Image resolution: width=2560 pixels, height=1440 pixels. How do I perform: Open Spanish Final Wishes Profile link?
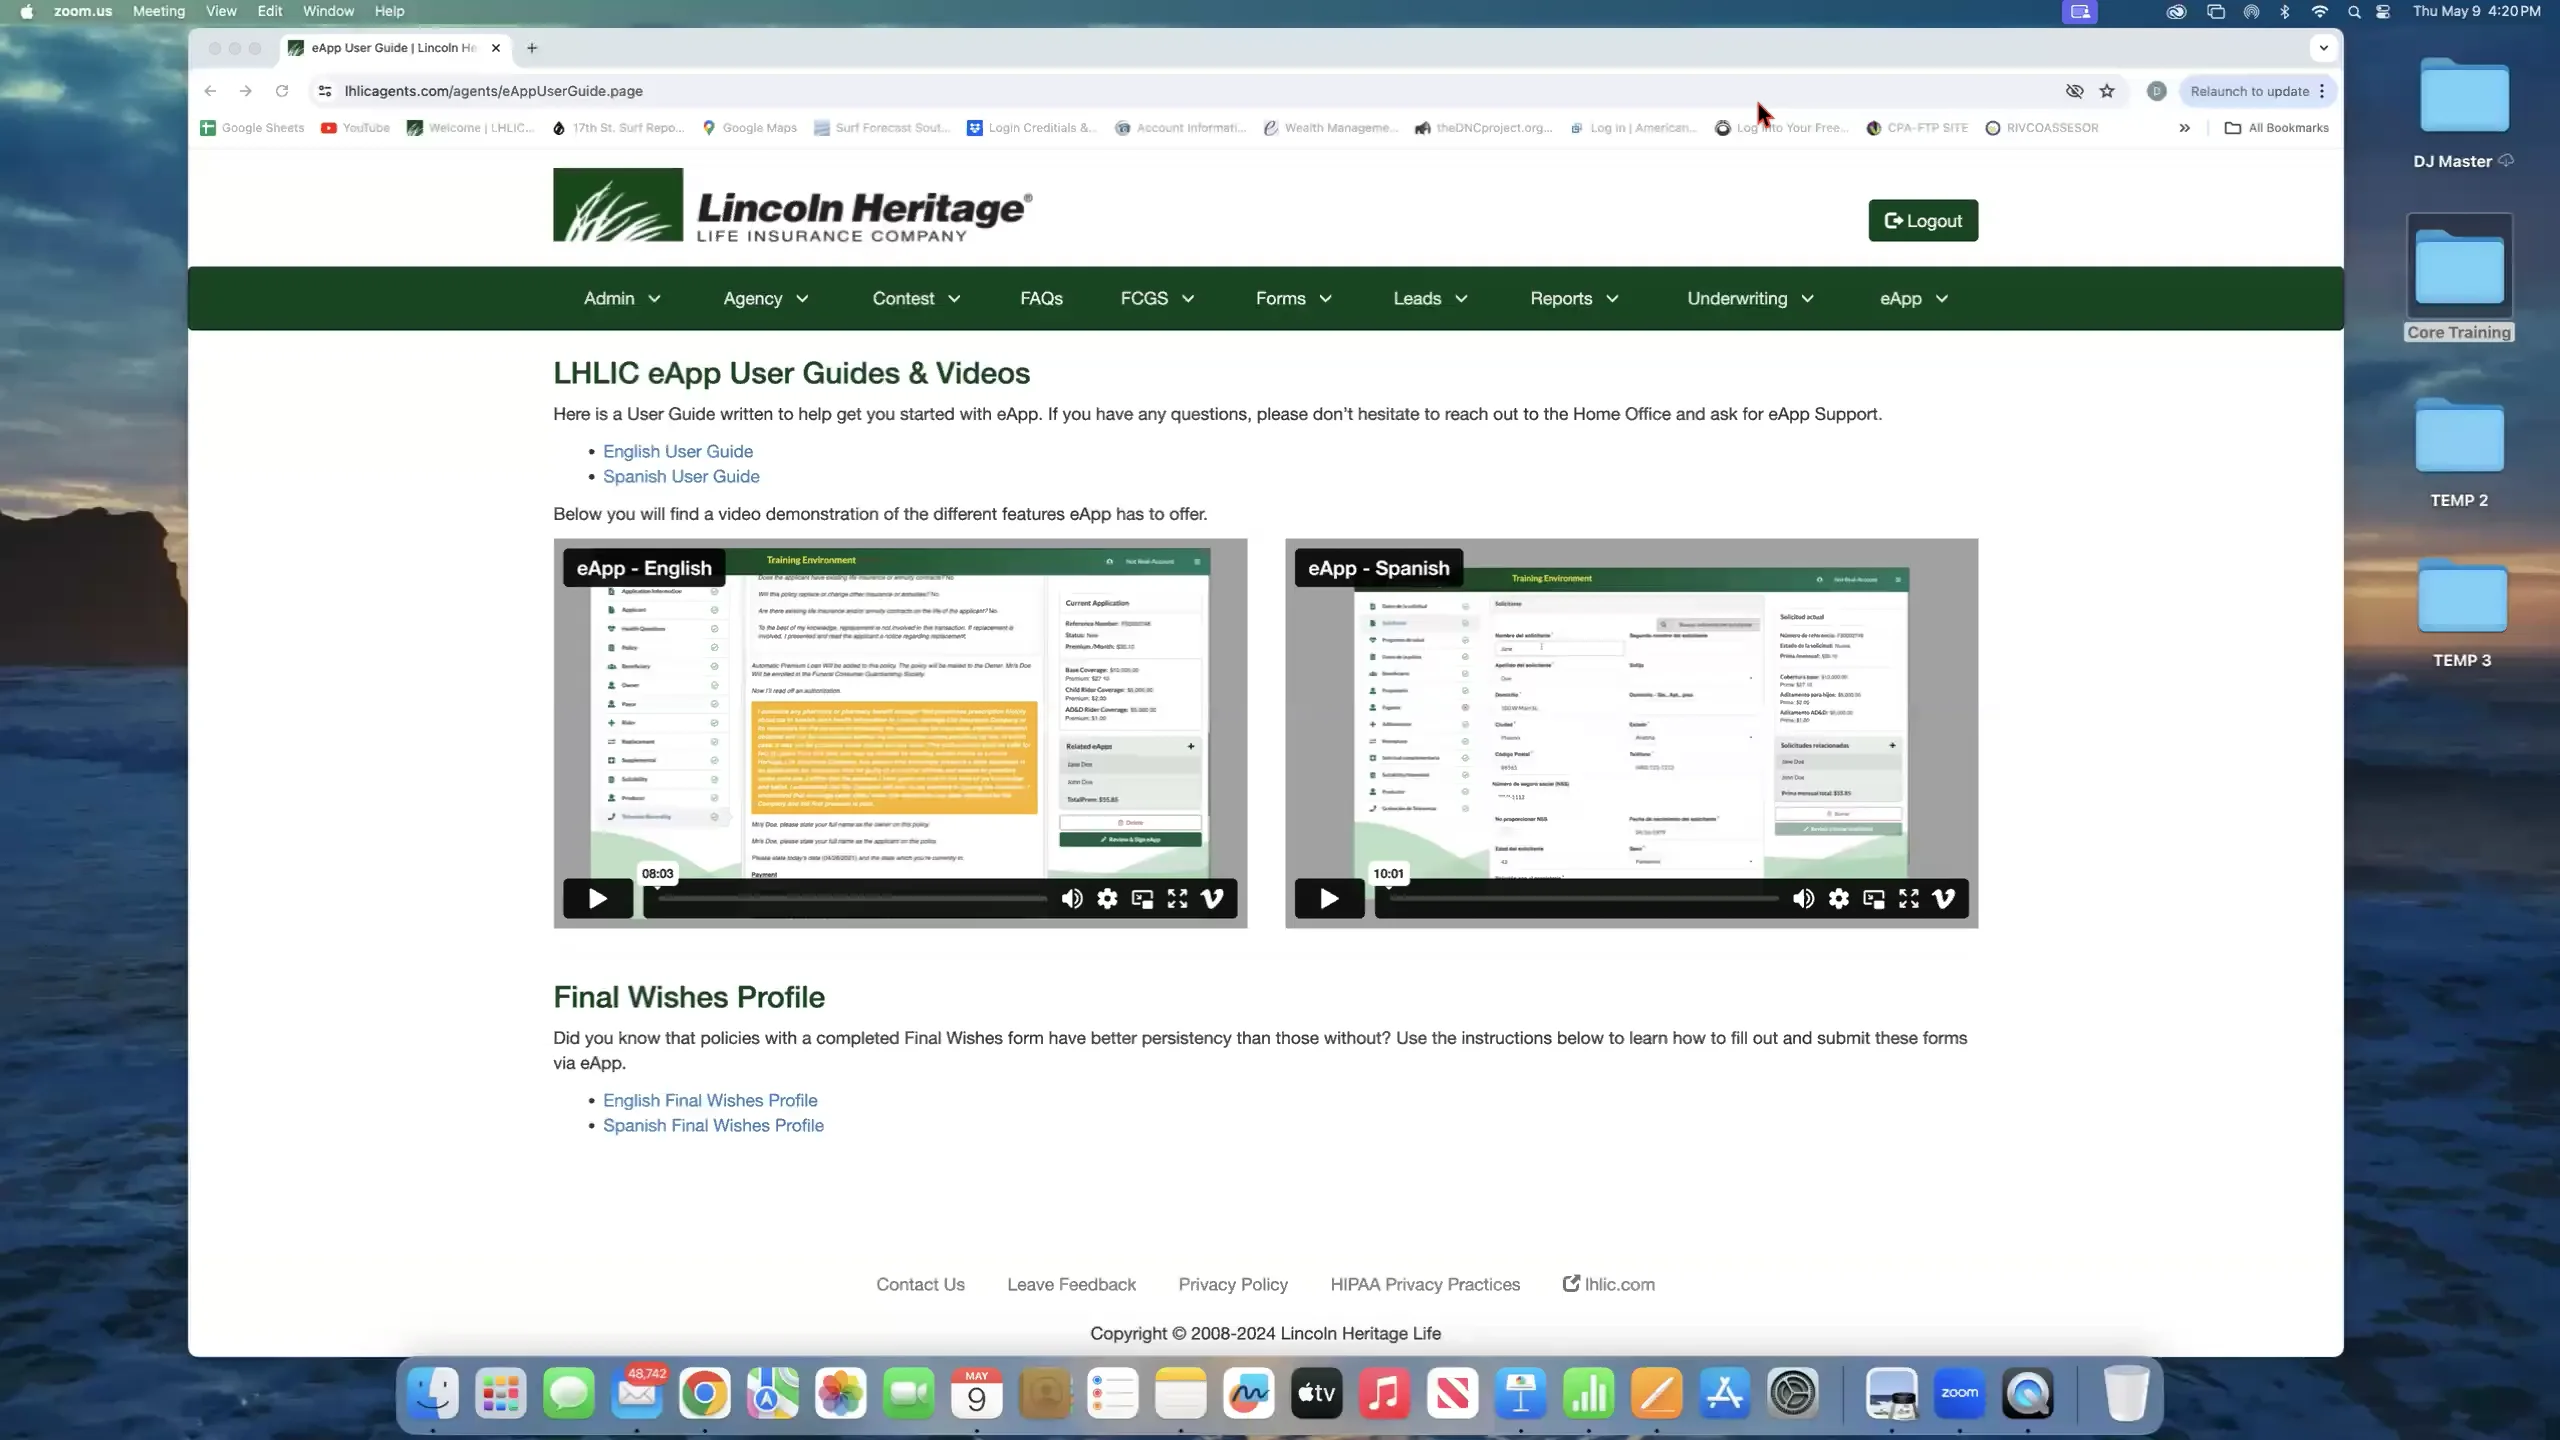pyautogui.click(x=713, y=1125)
